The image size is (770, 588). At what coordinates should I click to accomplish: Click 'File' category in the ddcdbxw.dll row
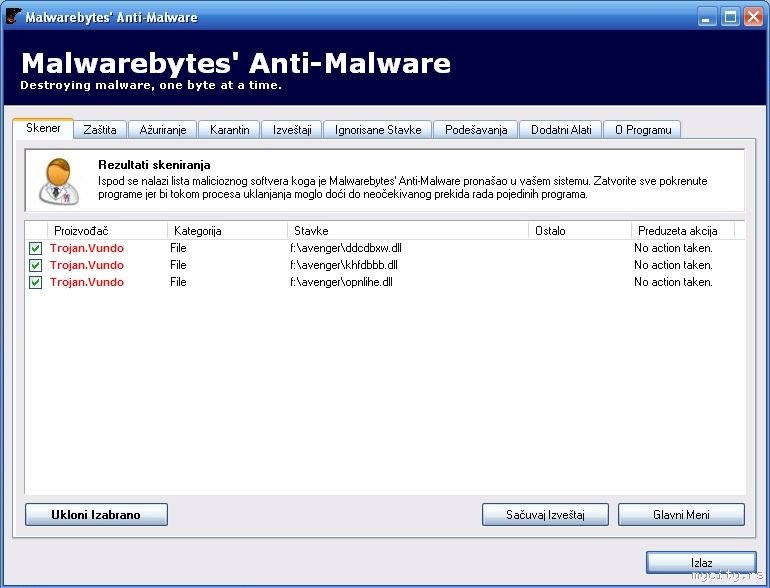click(x=178, y=248)
